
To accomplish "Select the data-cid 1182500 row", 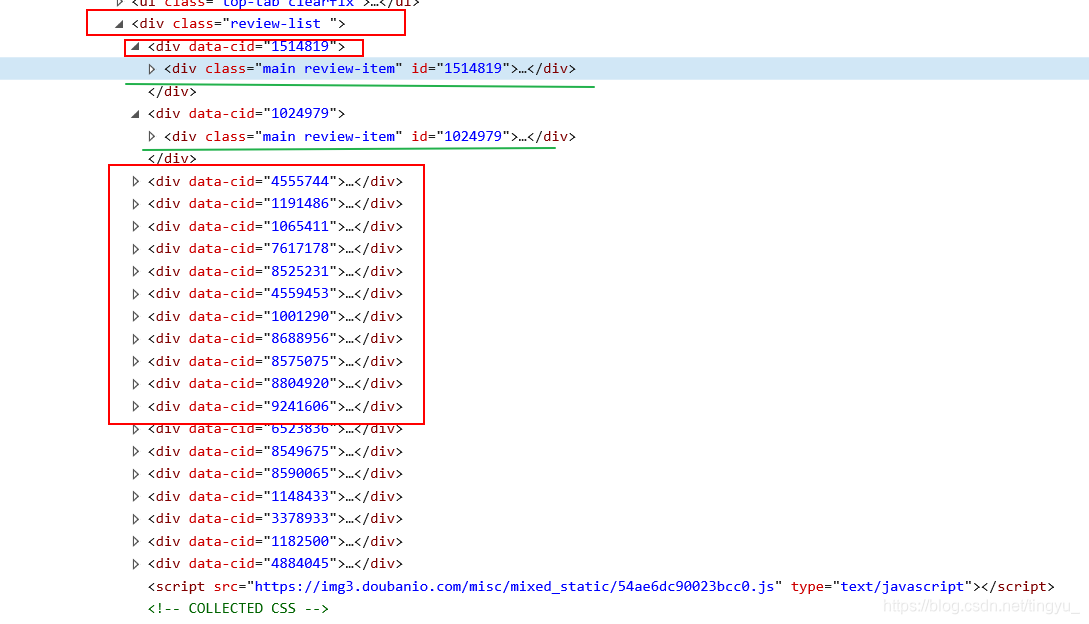I will click(275, 541).
